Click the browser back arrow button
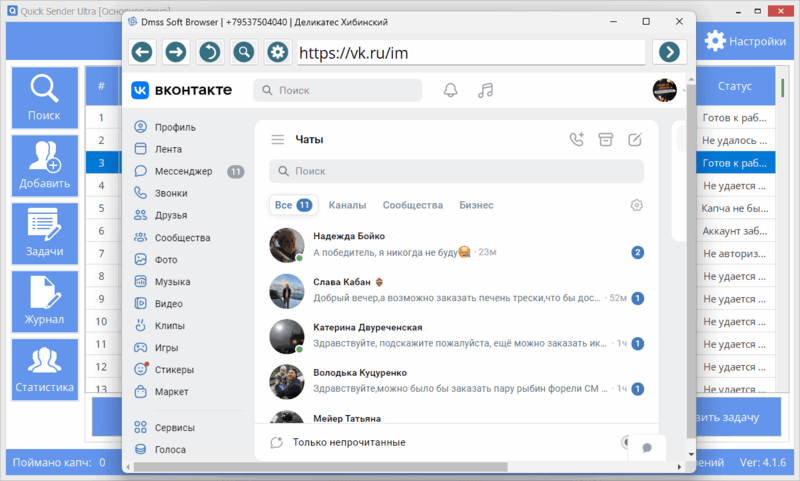This screenshot has height=481, width=800. [142, 52]
